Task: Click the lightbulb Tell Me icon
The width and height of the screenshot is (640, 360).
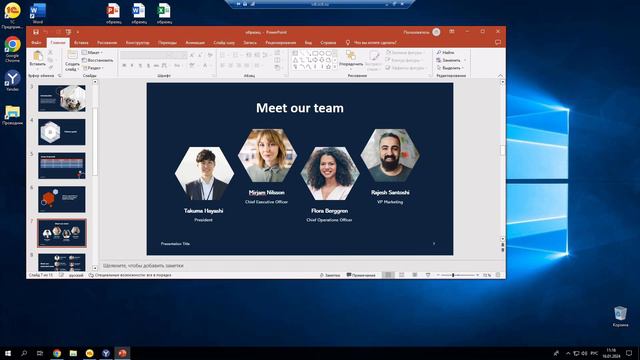Action: tap(348, 42)
